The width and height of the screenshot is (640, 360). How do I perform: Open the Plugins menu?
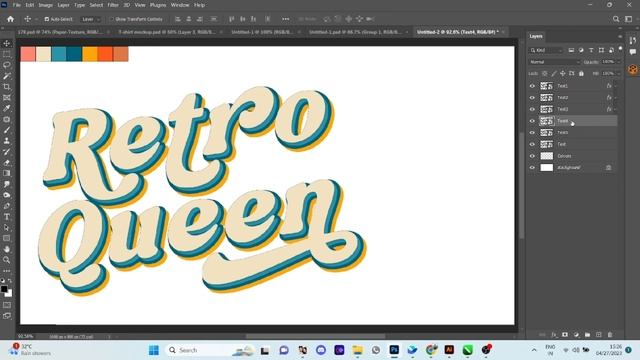(158, 5)
